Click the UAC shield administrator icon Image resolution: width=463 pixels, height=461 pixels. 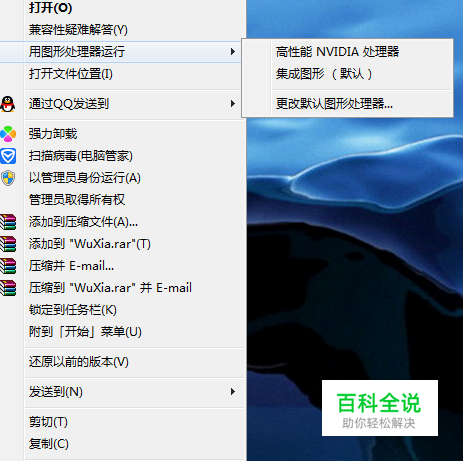[x=8, y=178]
